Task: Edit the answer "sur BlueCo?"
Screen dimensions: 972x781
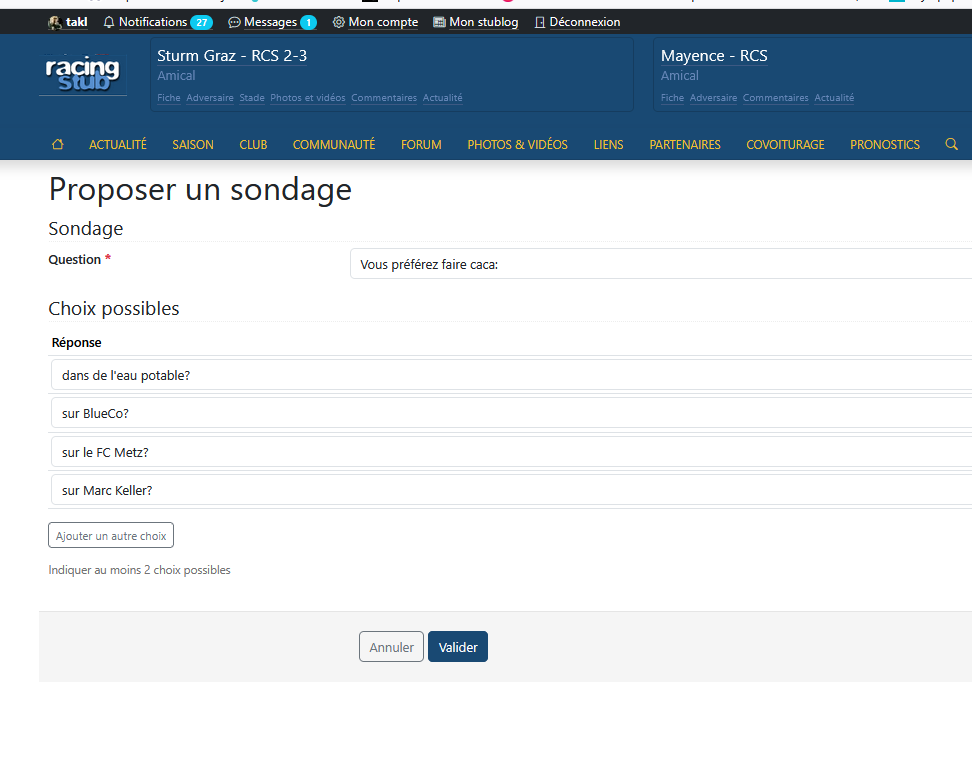Action: (511, 413)
